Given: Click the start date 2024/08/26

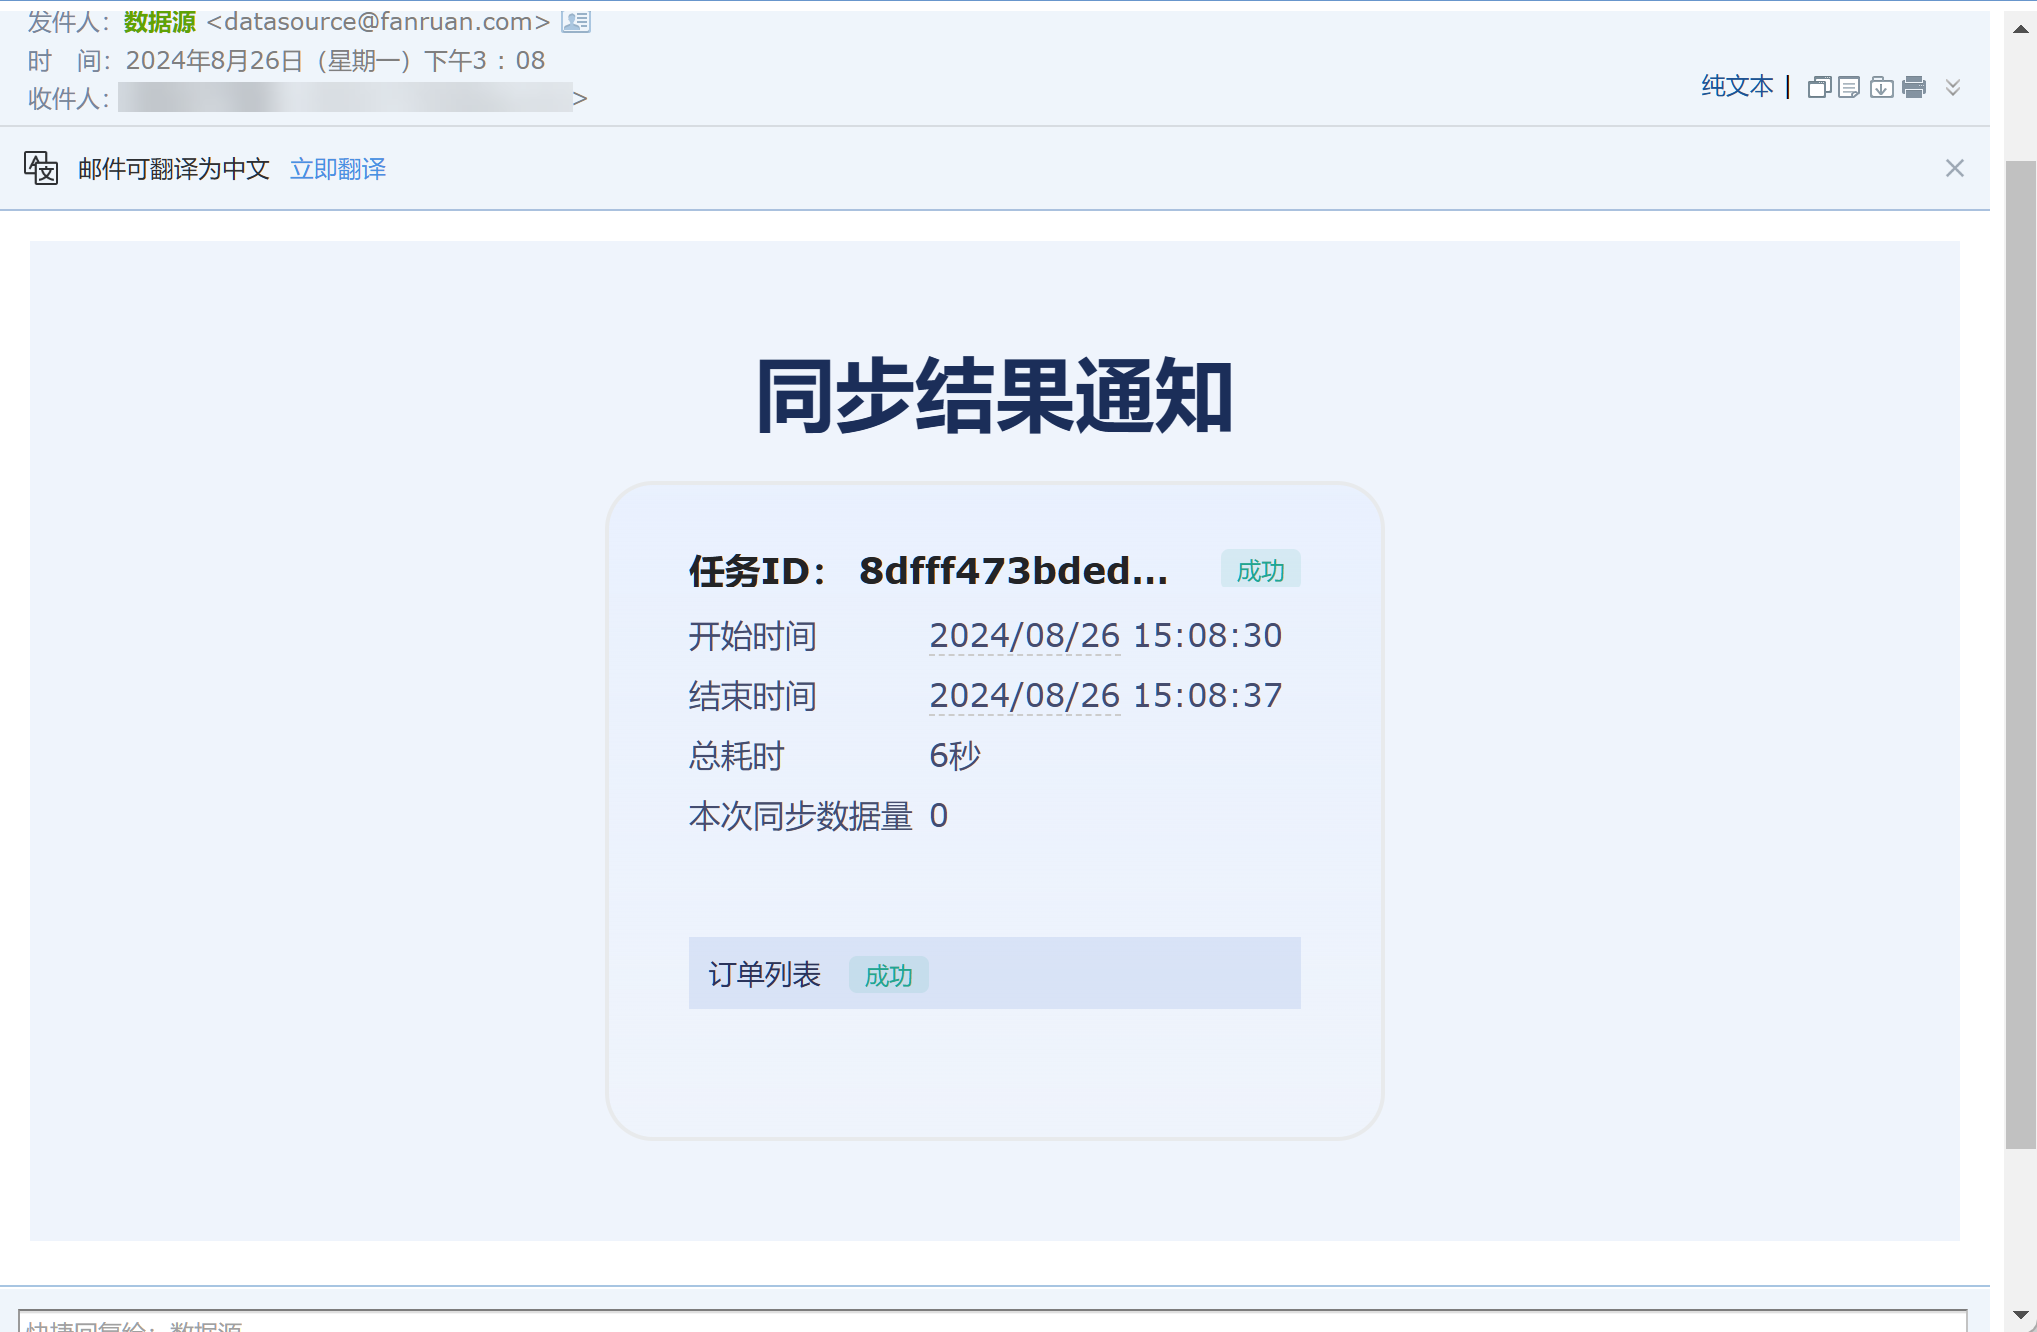Looking at the screenshot, I should click(x=1024, y=636).
